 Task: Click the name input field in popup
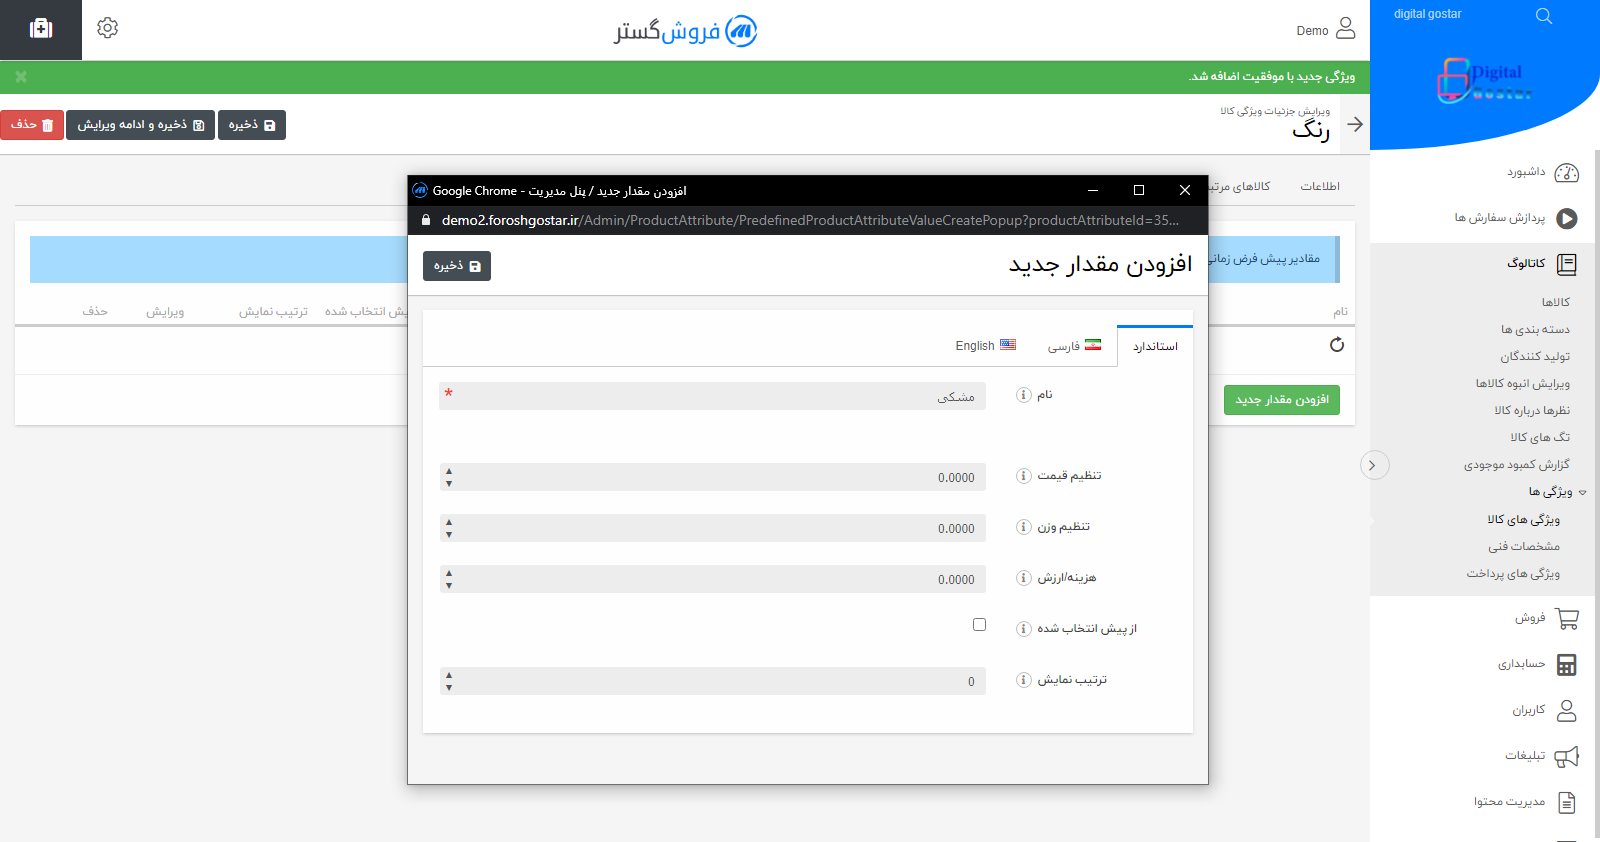pos(712,397)
